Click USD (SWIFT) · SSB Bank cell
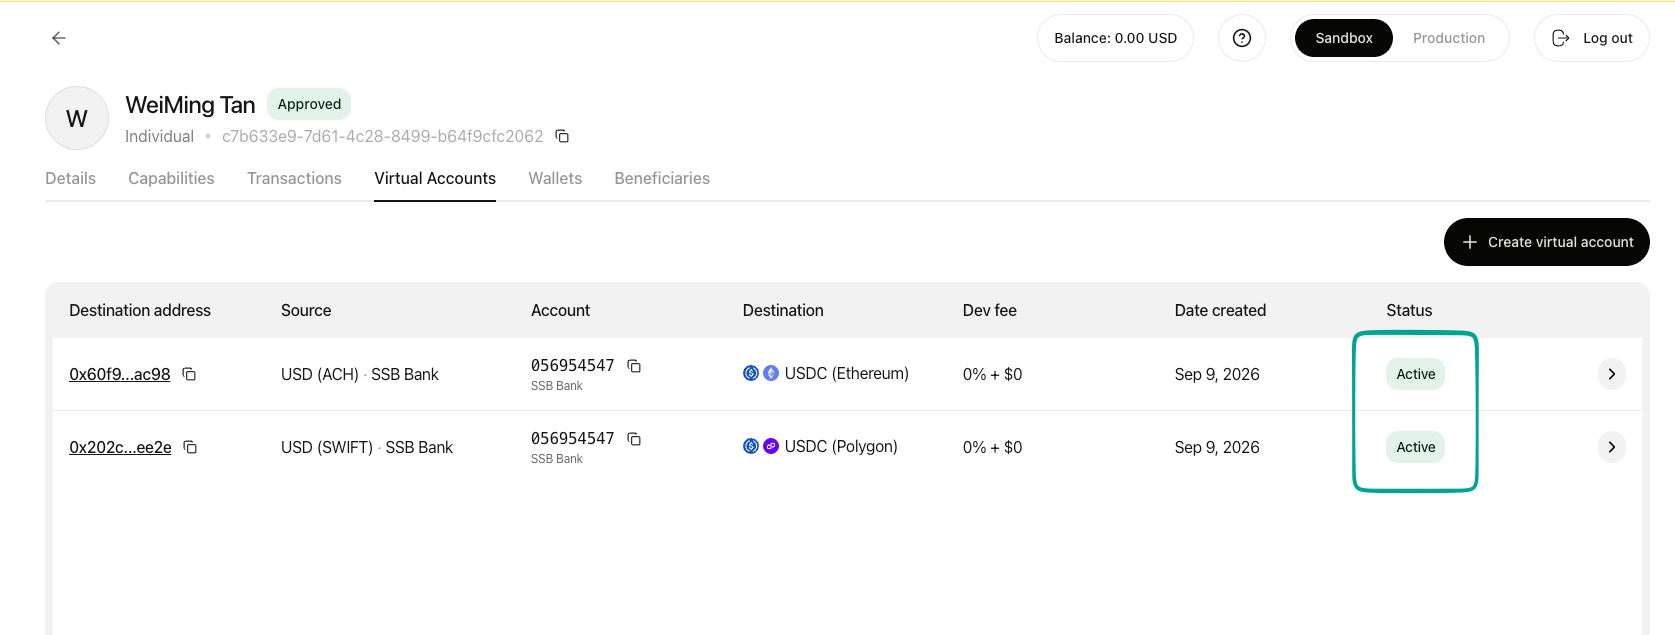Viewport: 1675px width, 635px height. point(367,447)
